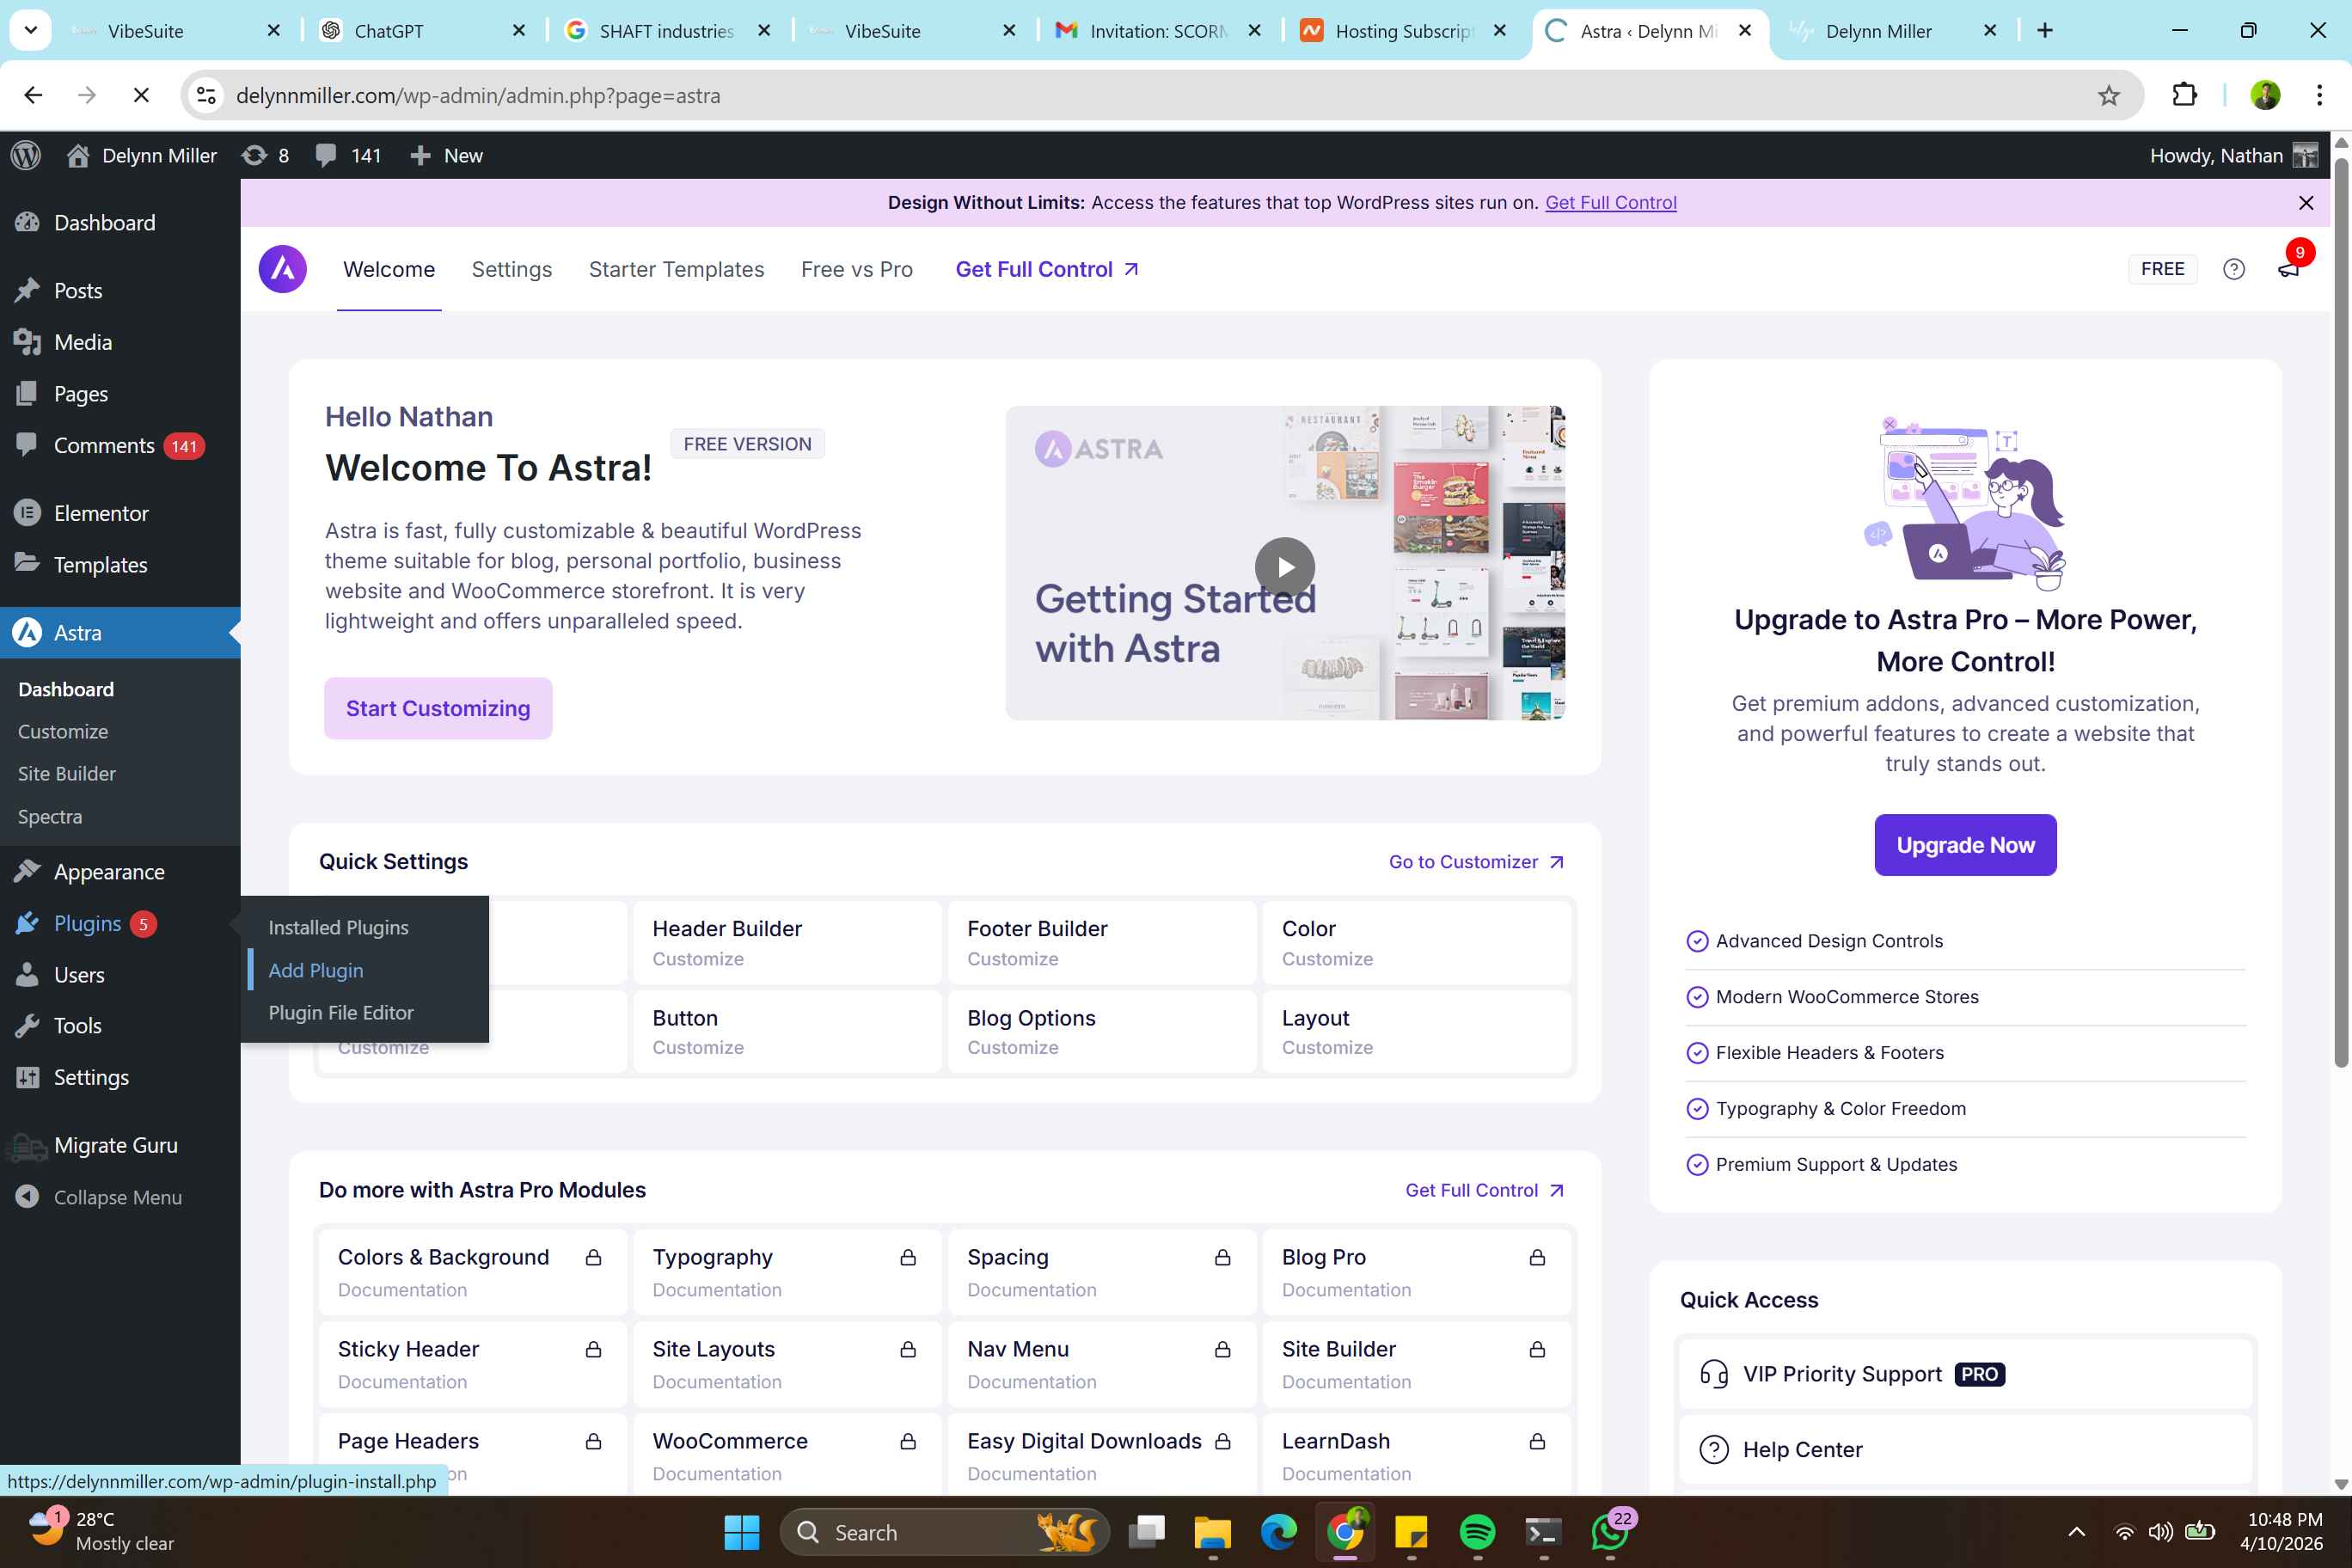Viewport: 2352px width, 1568px height.
Task: Open the help question mark icon
Action: (2233, 269)
